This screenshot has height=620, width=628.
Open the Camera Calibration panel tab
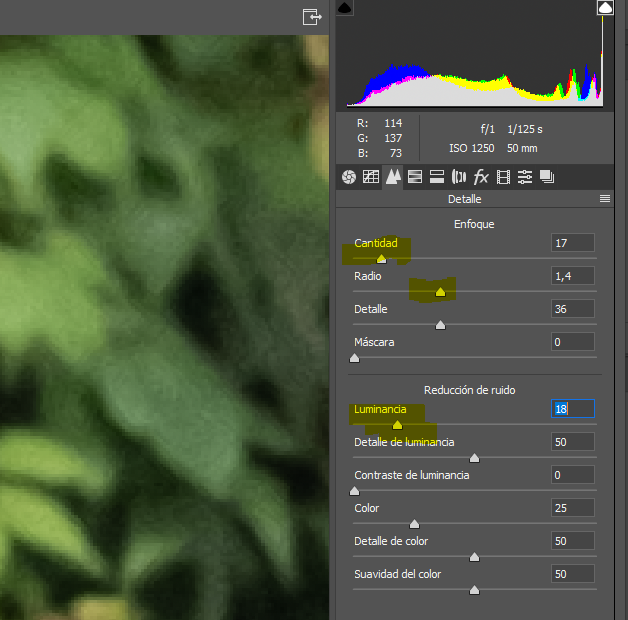pos(503,177)
